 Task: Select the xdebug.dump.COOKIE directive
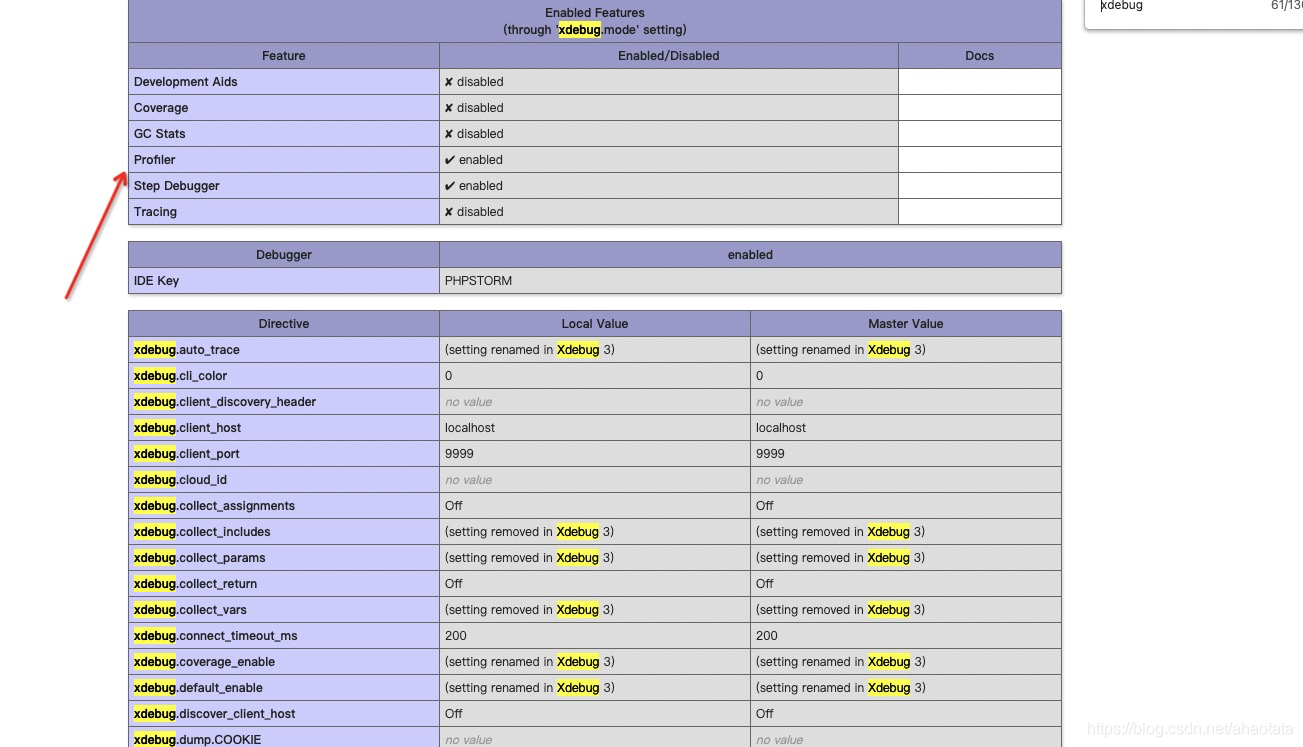pos(197,740)
